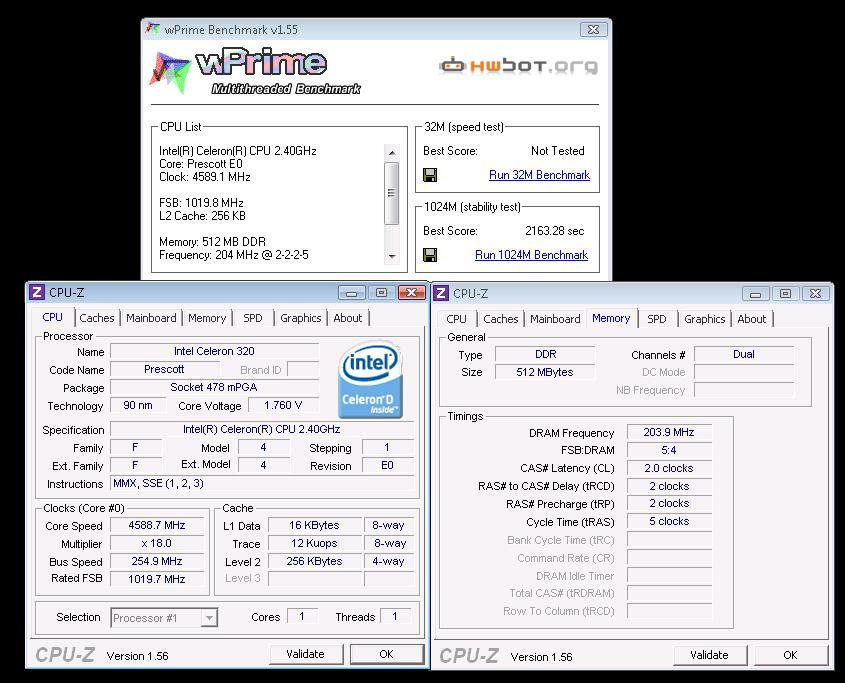Click Validate in the left CPU-Z window
This screenshot has width=845, height=683.
[306, 654]
